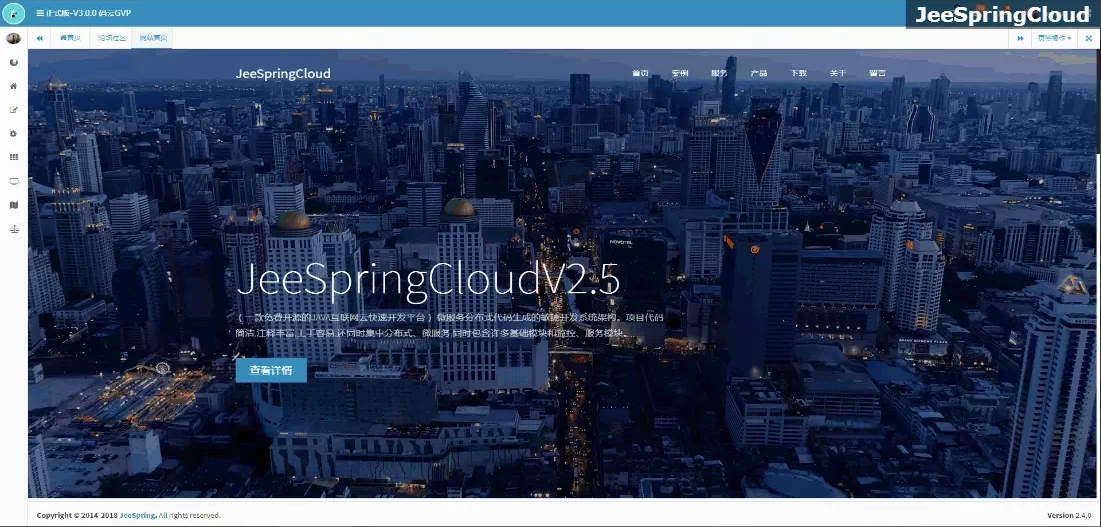Open the 产品 products navigation link

pos(759,74)
